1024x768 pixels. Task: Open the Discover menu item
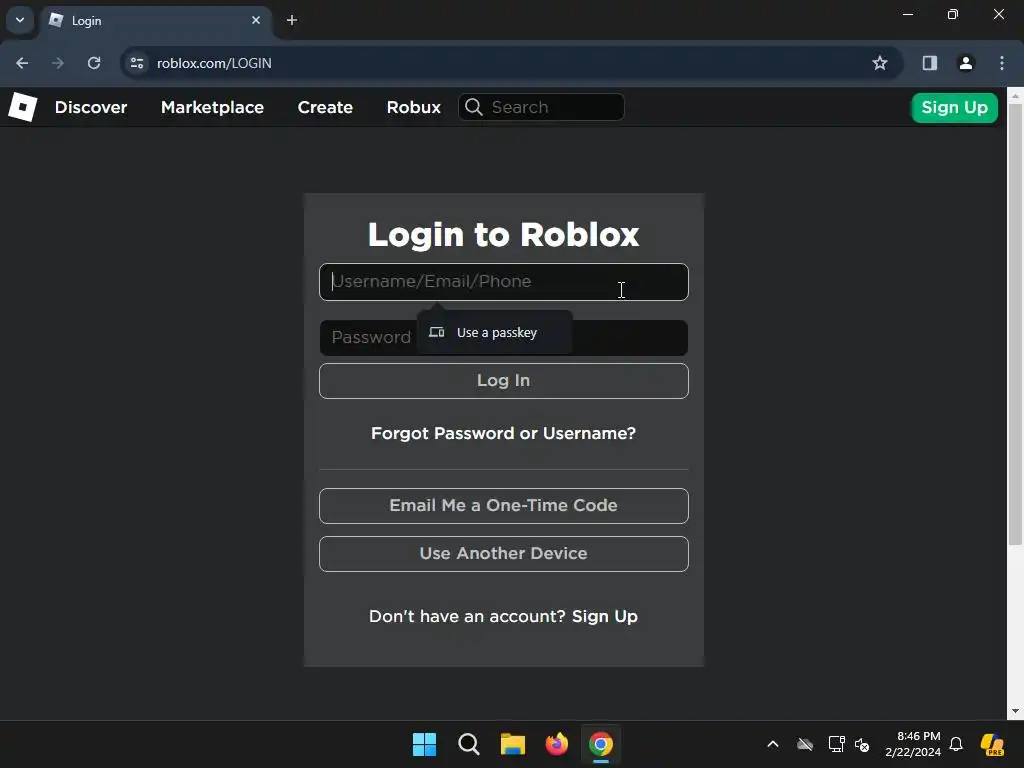(91, 107)
